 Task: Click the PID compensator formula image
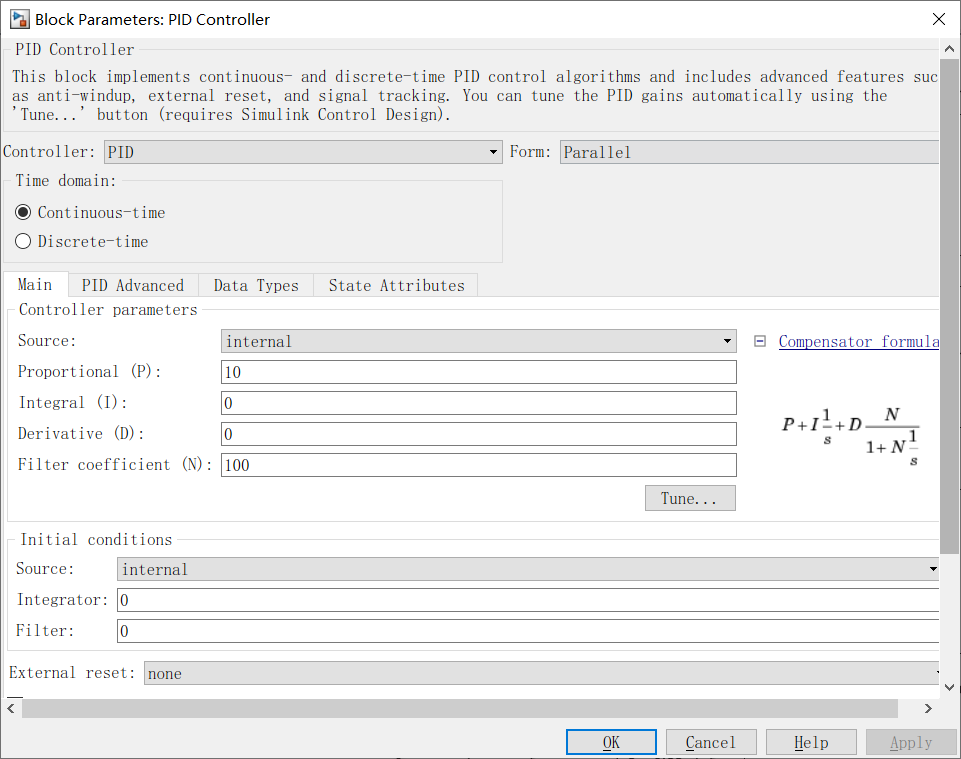click(x=851, y=437)
